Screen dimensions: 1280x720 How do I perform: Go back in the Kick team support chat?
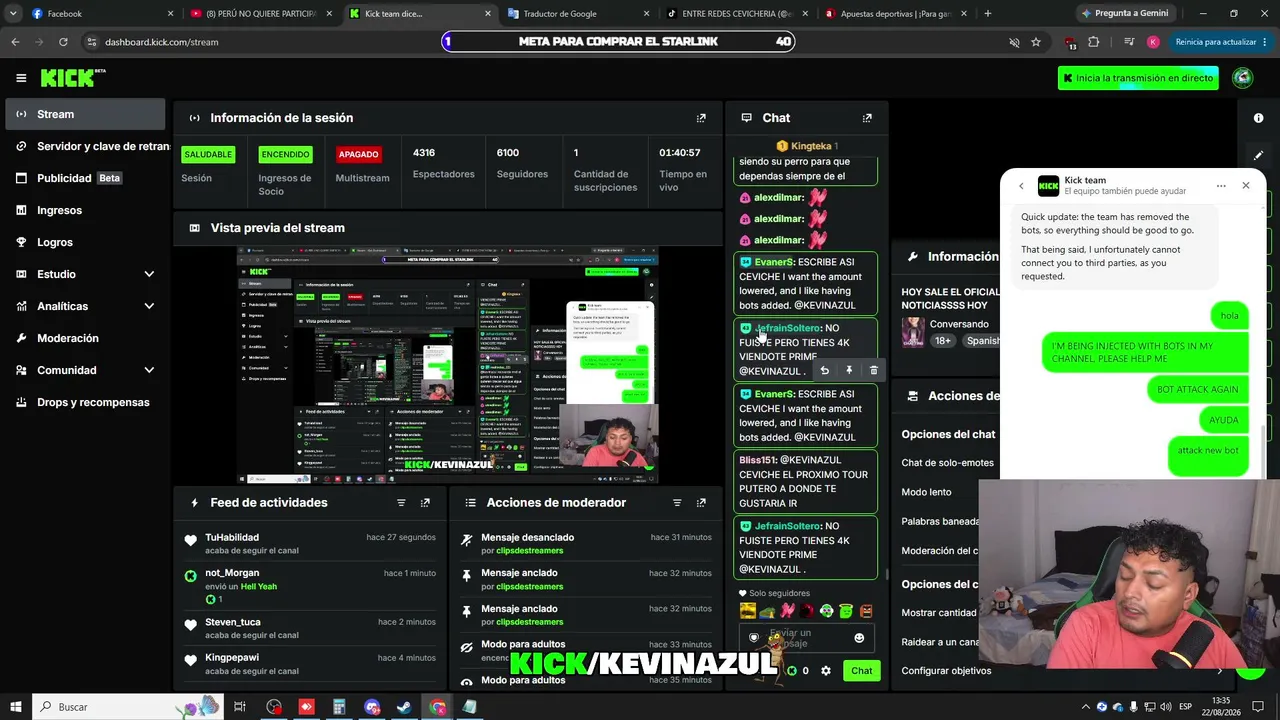tap(1021, 186)
